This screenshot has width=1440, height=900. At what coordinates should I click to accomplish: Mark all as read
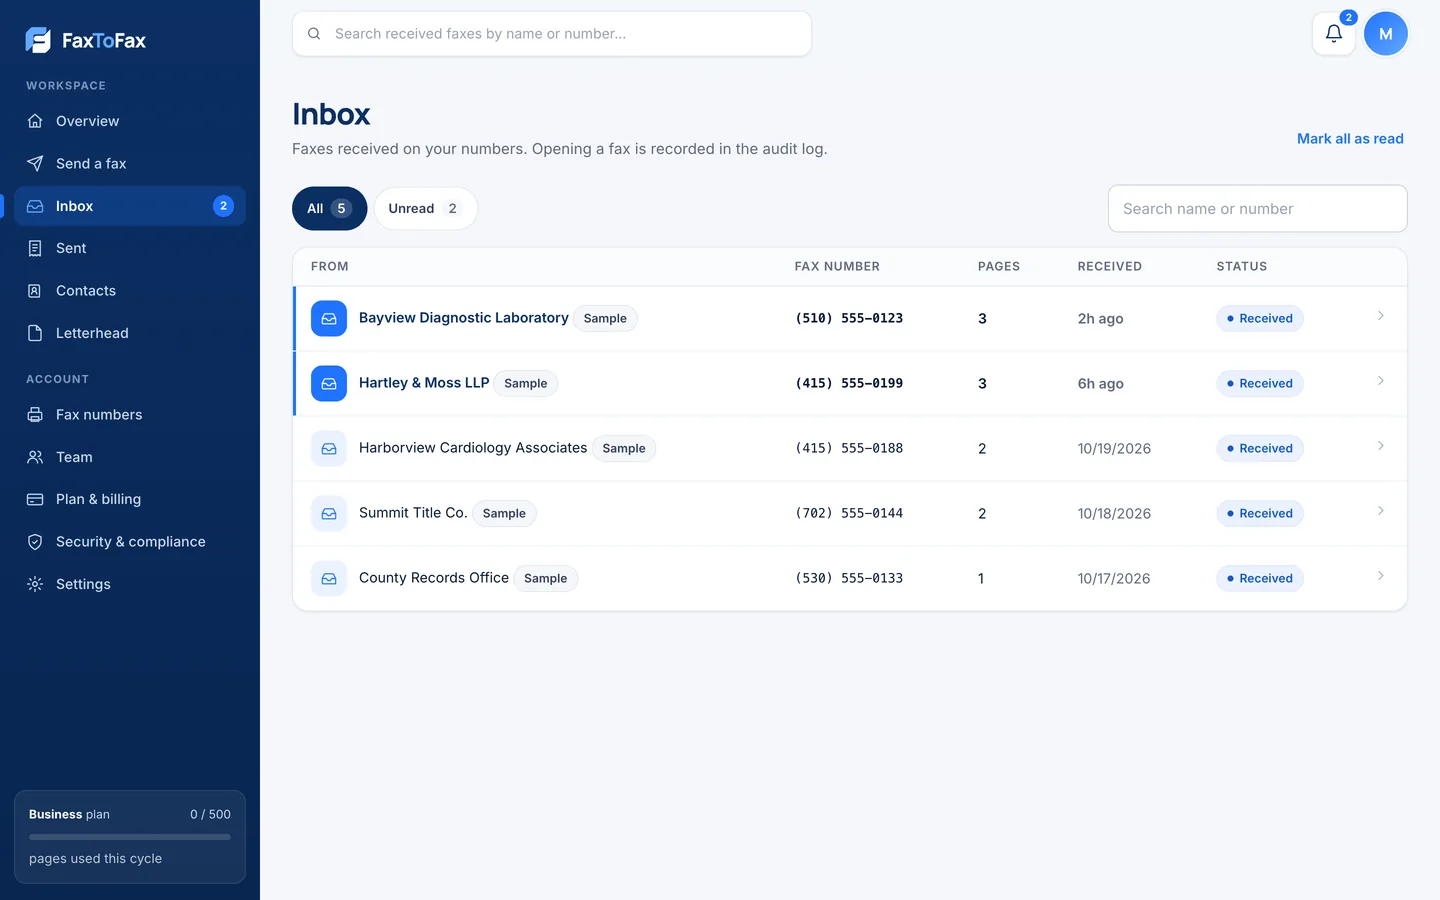1350,139
